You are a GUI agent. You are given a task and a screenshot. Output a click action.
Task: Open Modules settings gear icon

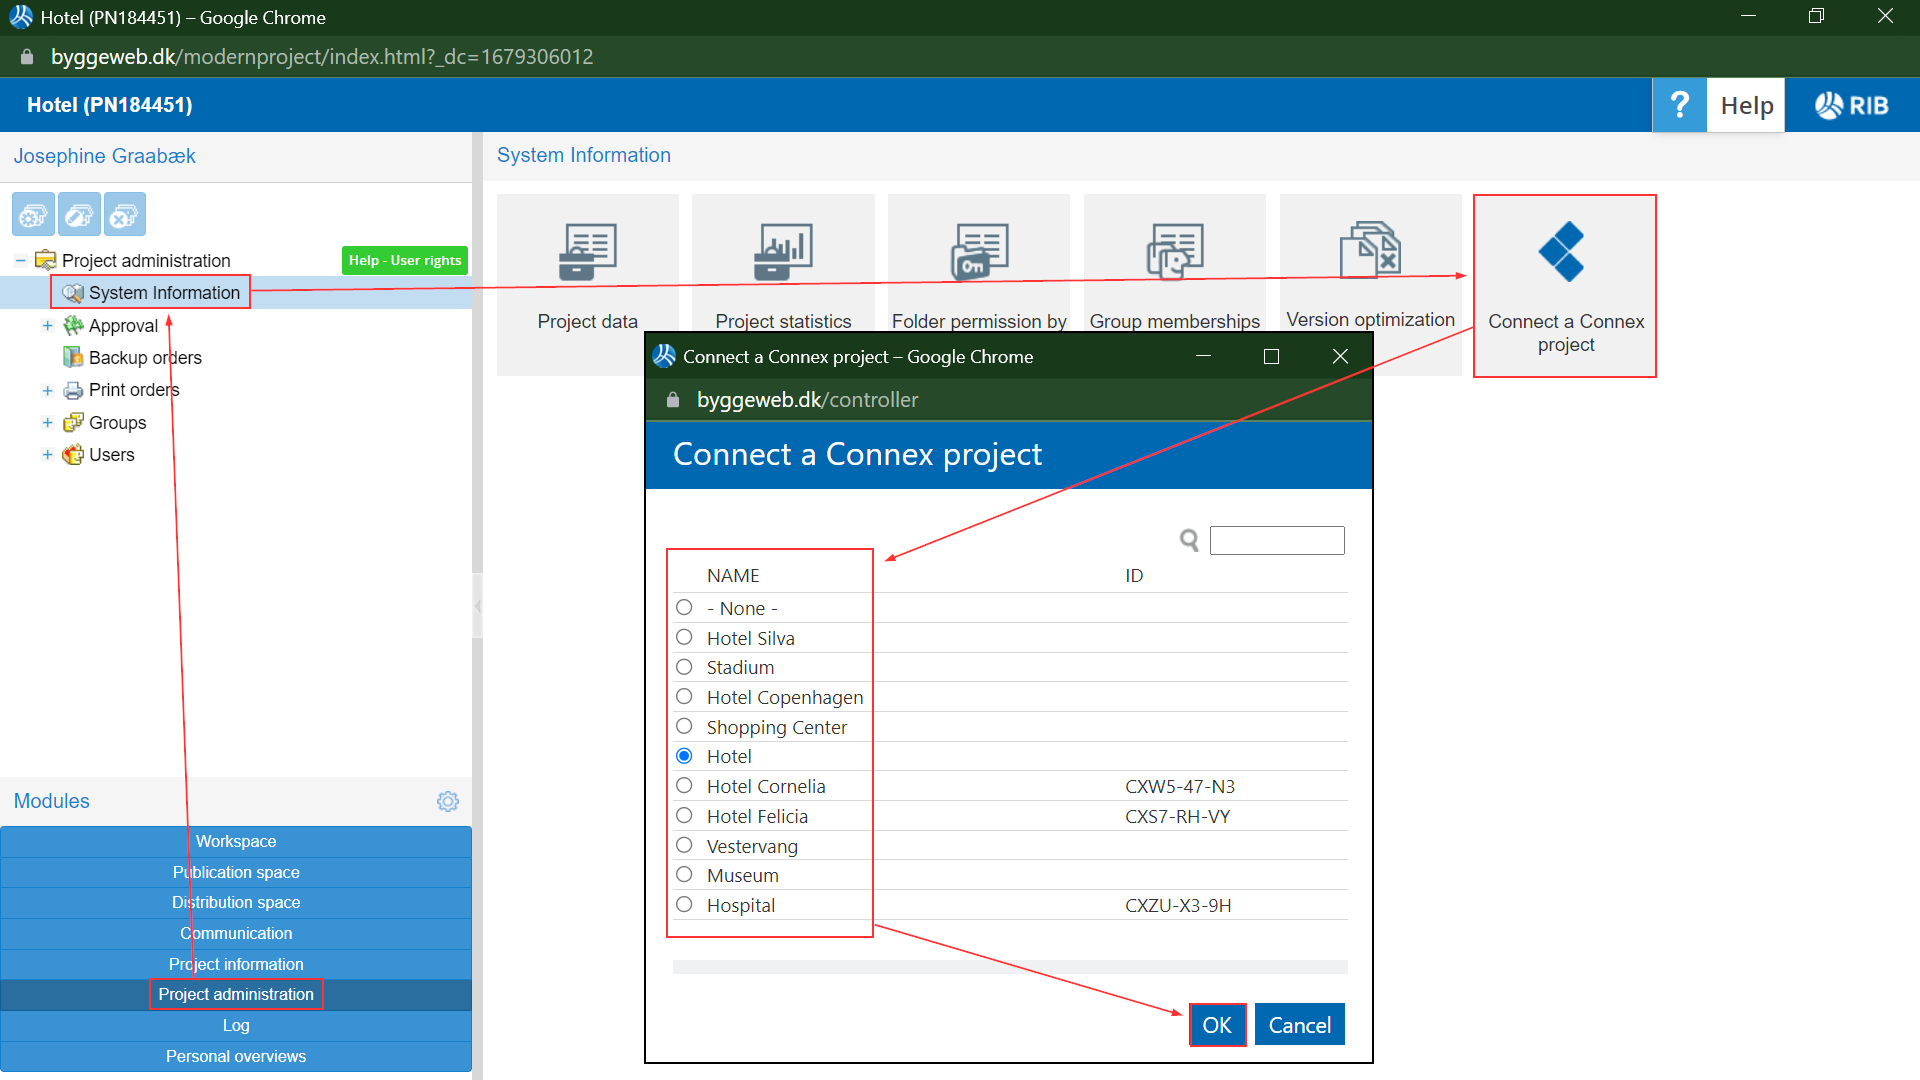click(448, 801)
